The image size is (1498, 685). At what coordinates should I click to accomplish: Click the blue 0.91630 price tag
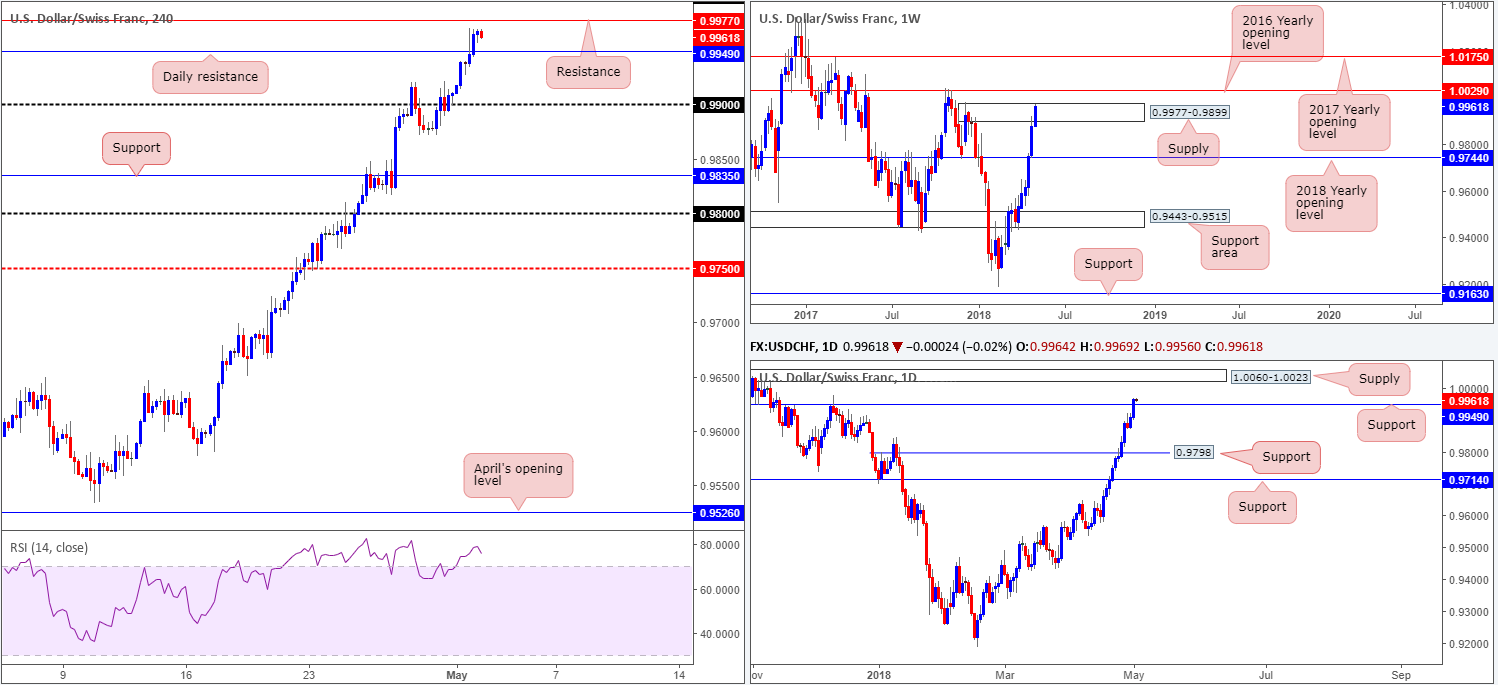(1468, 294)
